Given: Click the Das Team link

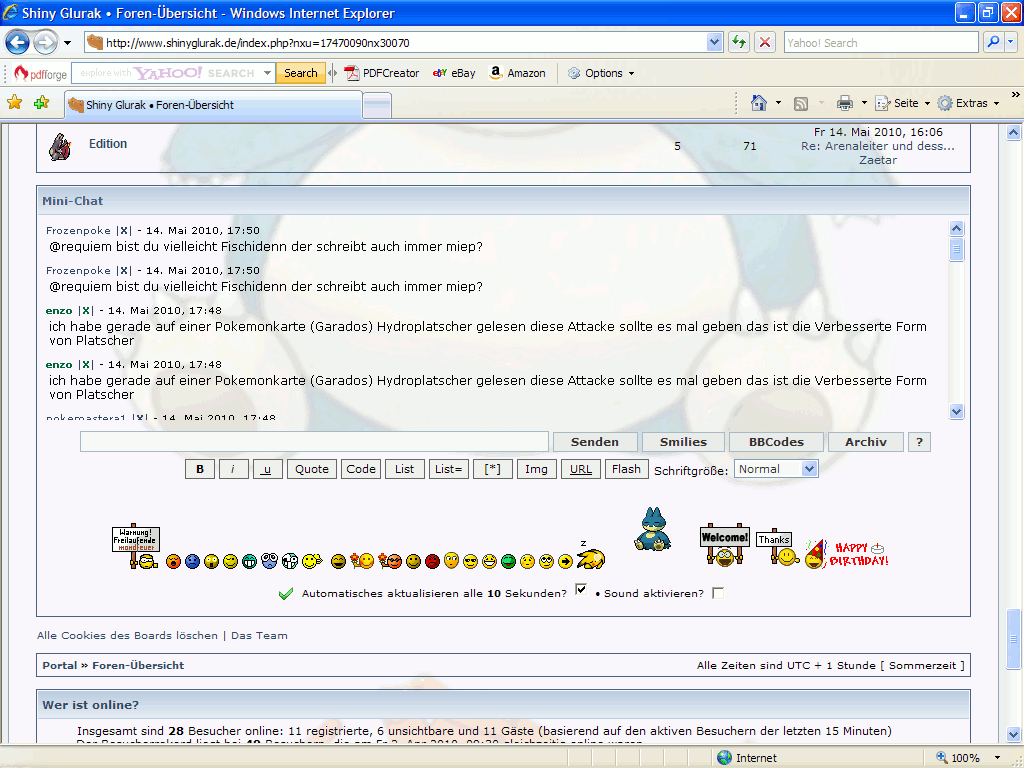Looking at the screenshot, I should point(259,635).
